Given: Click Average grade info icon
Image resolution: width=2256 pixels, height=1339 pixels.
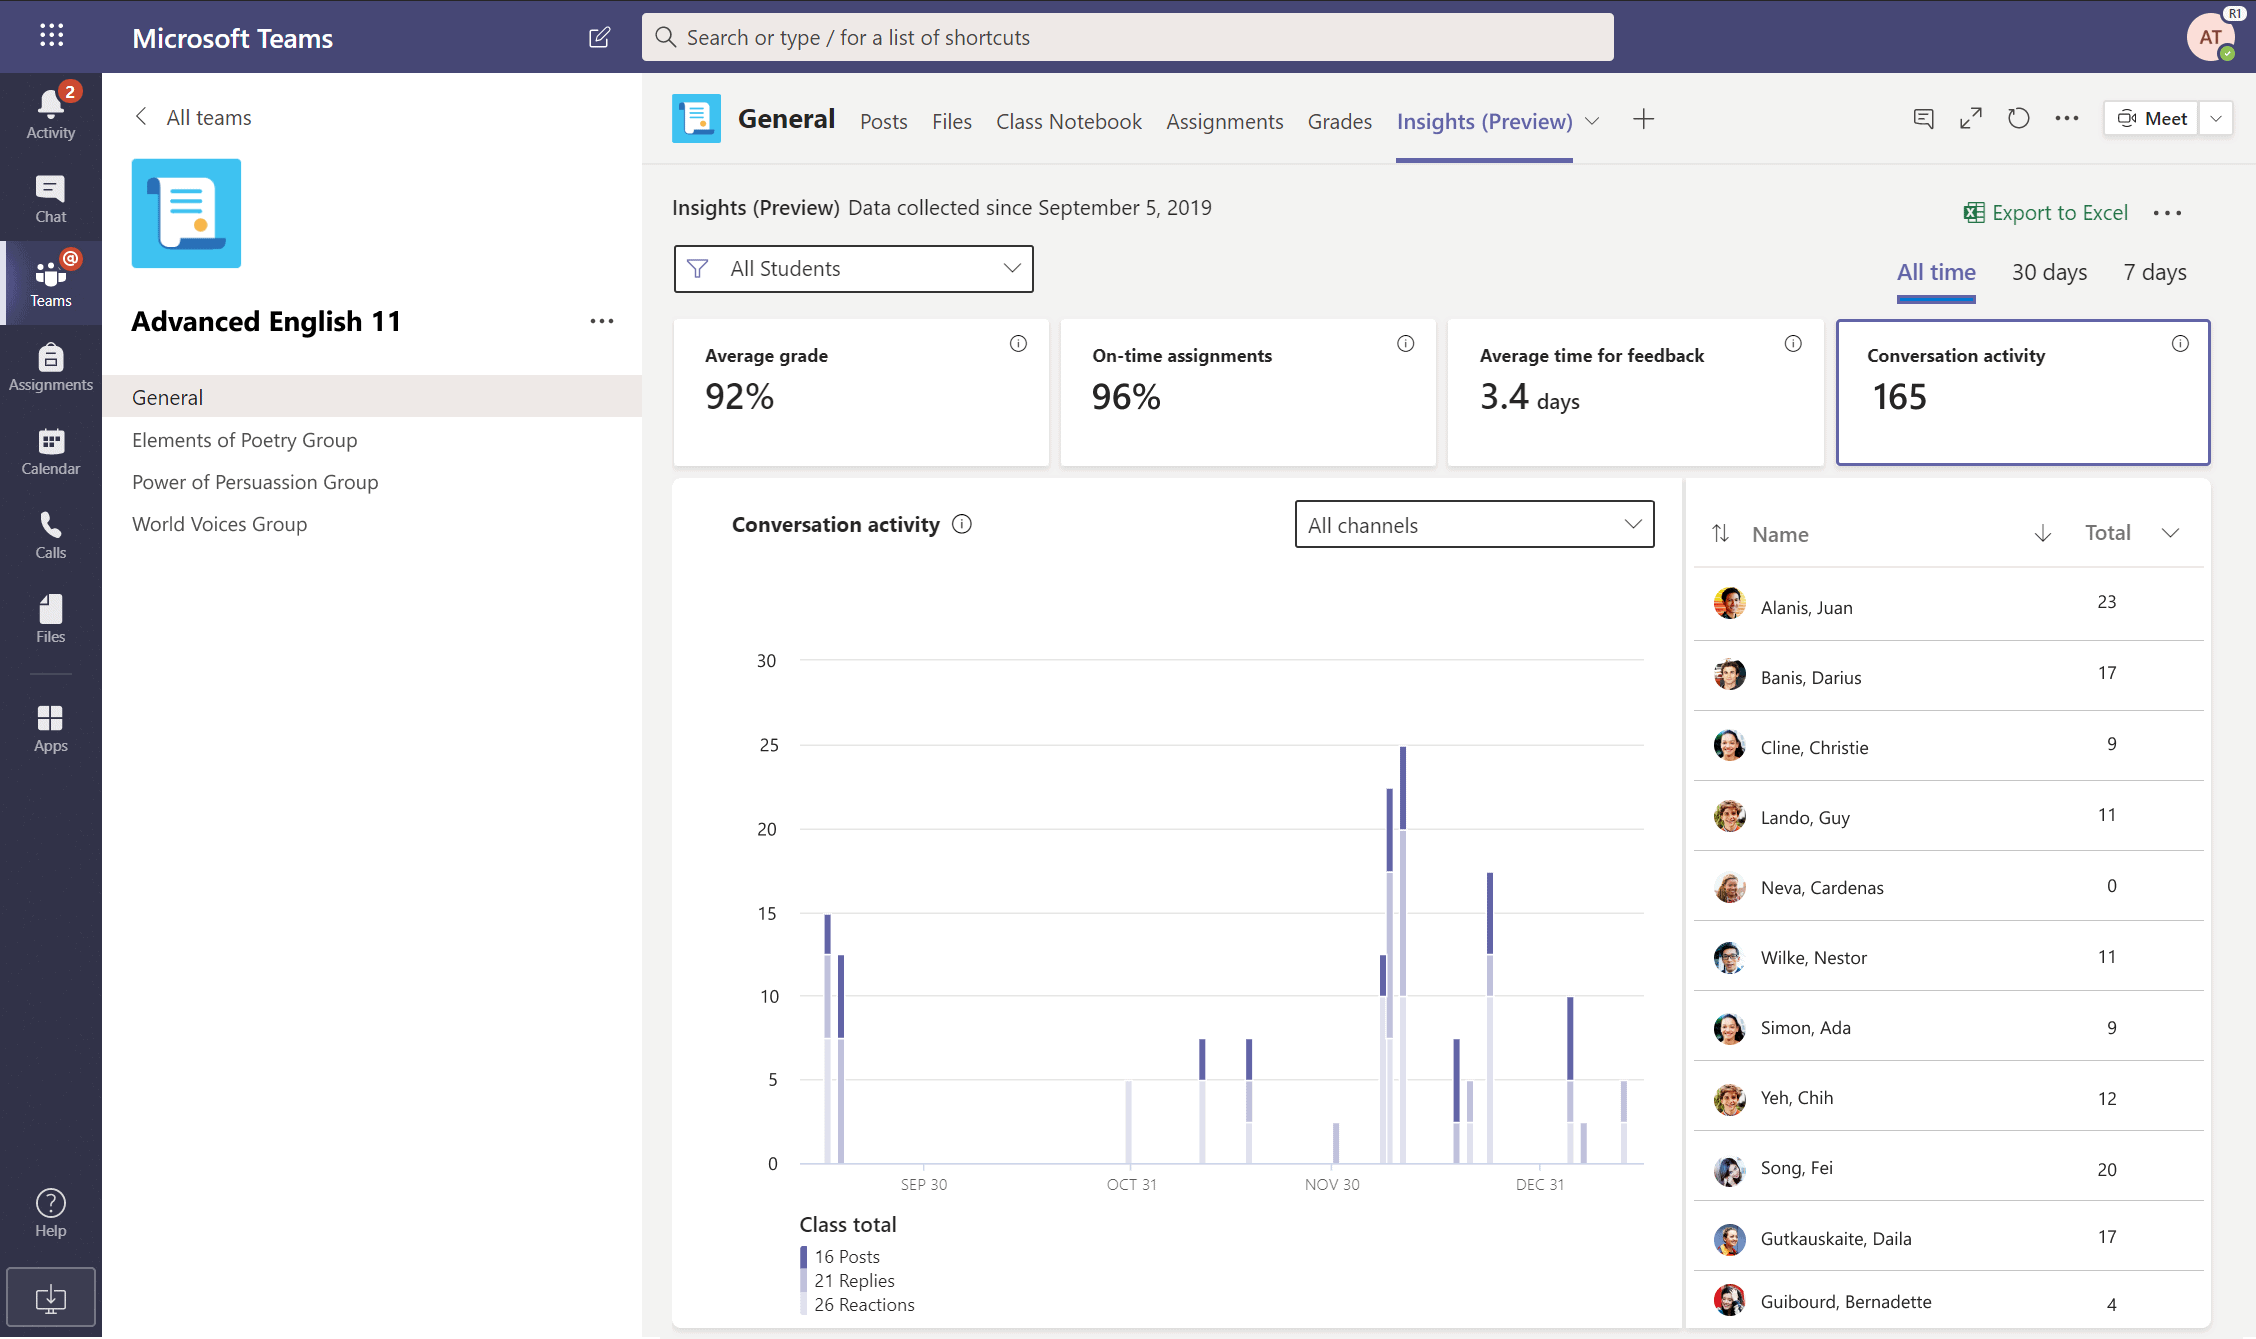Looking at the screenshot, I should click(x=1018, y=344).
